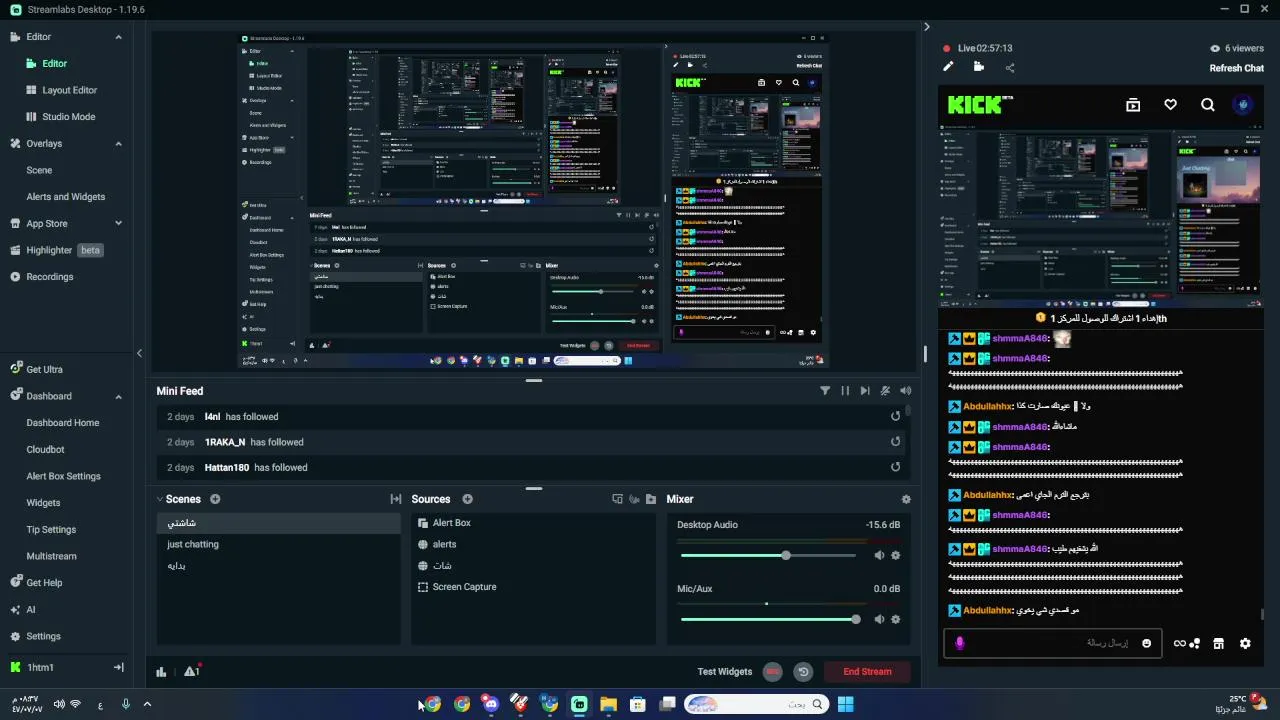1280x720 pixels.
Task: Toggle Mini Feed muted events icon
Action: (x=885, y=391)
